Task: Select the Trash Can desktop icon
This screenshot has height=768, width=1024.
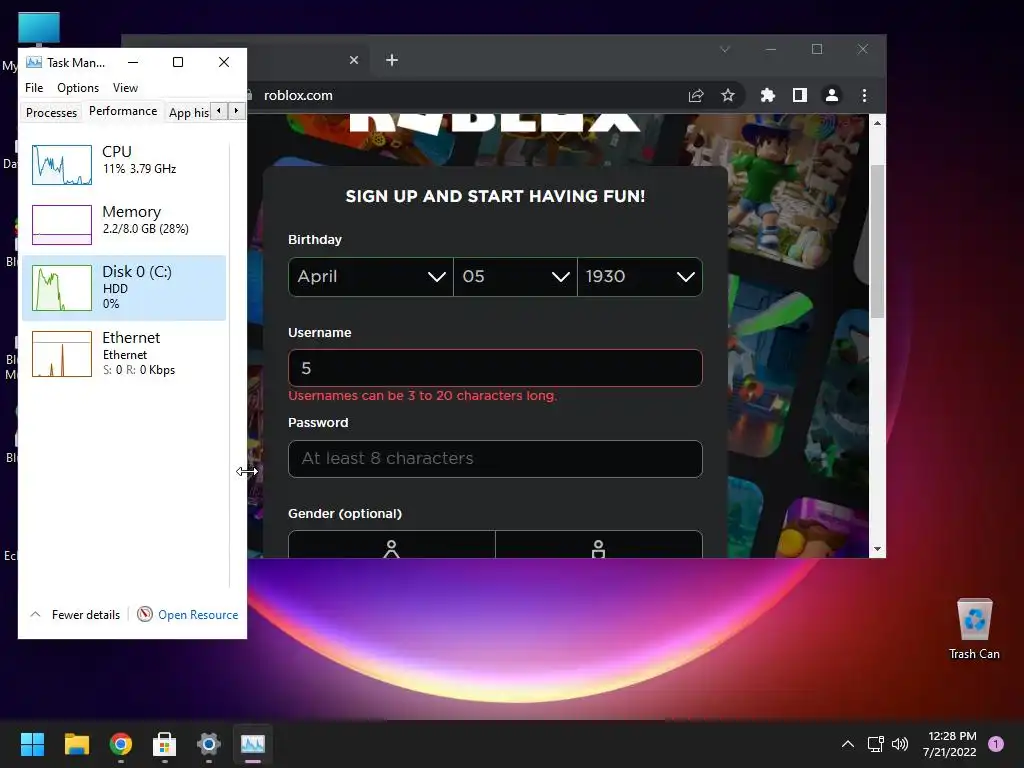Action: pyautogui.click(x=974, y=630)
